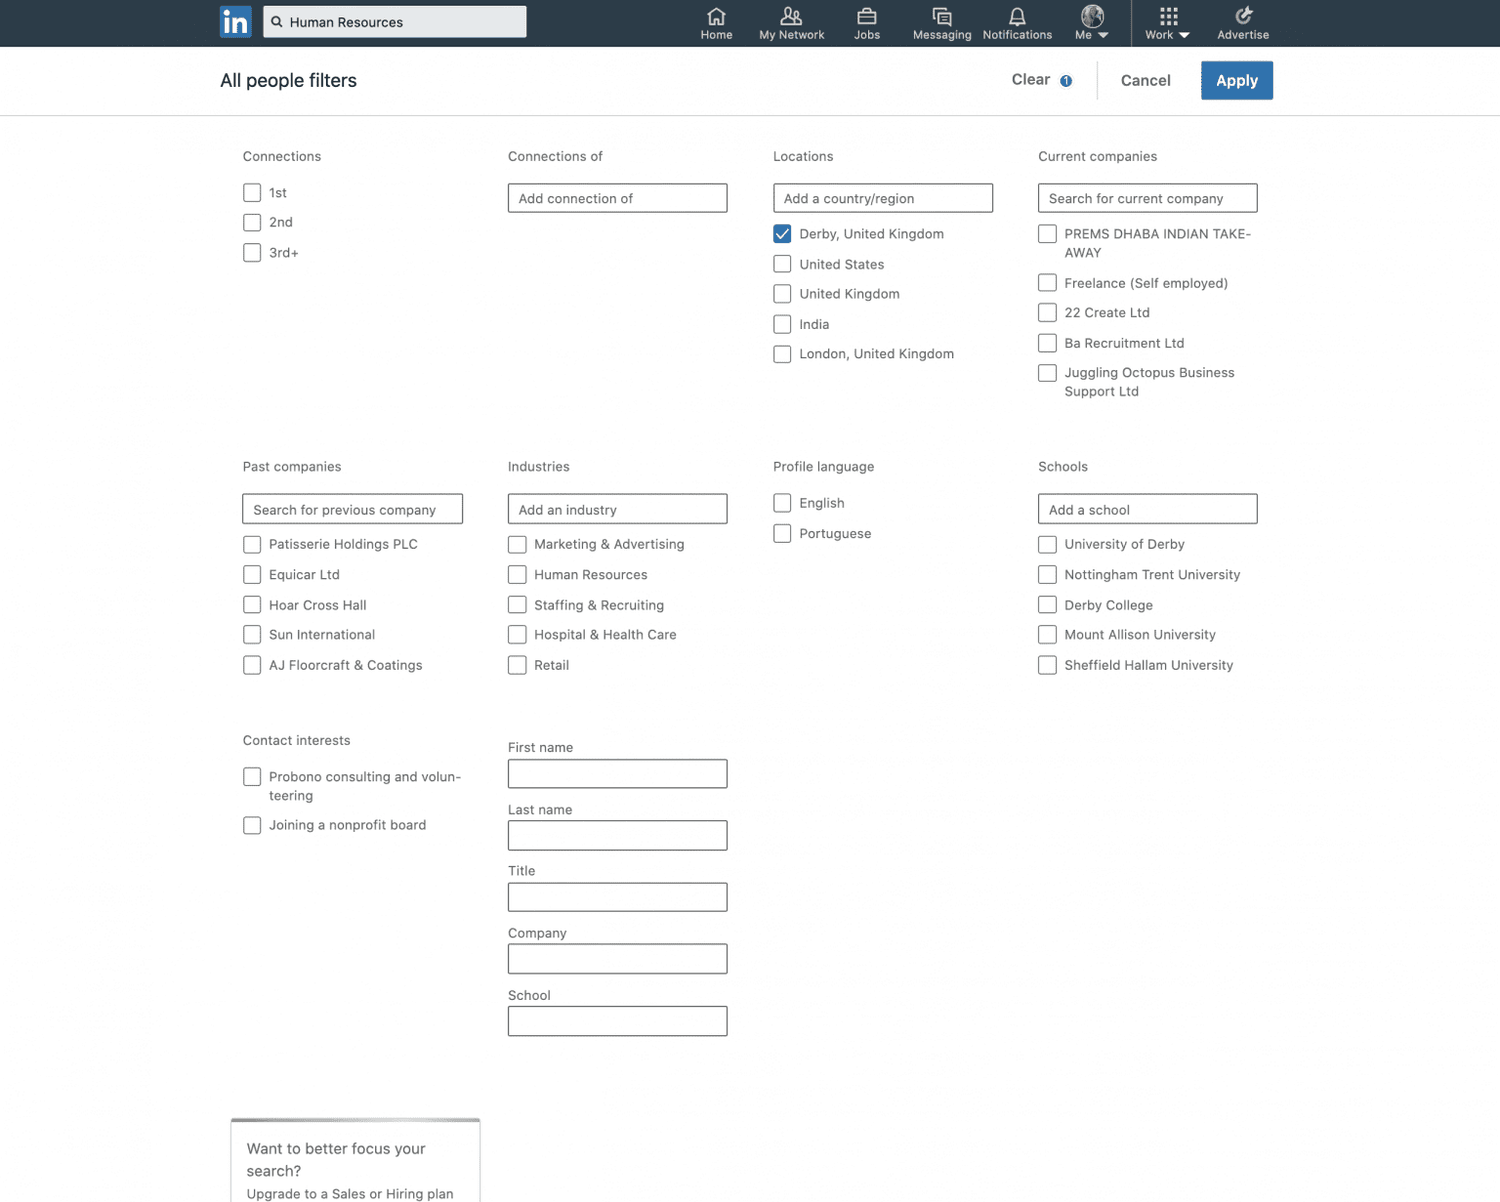The image size is (1500, 1202).
Task: Click the Last name input
Action: coord(617,836)
